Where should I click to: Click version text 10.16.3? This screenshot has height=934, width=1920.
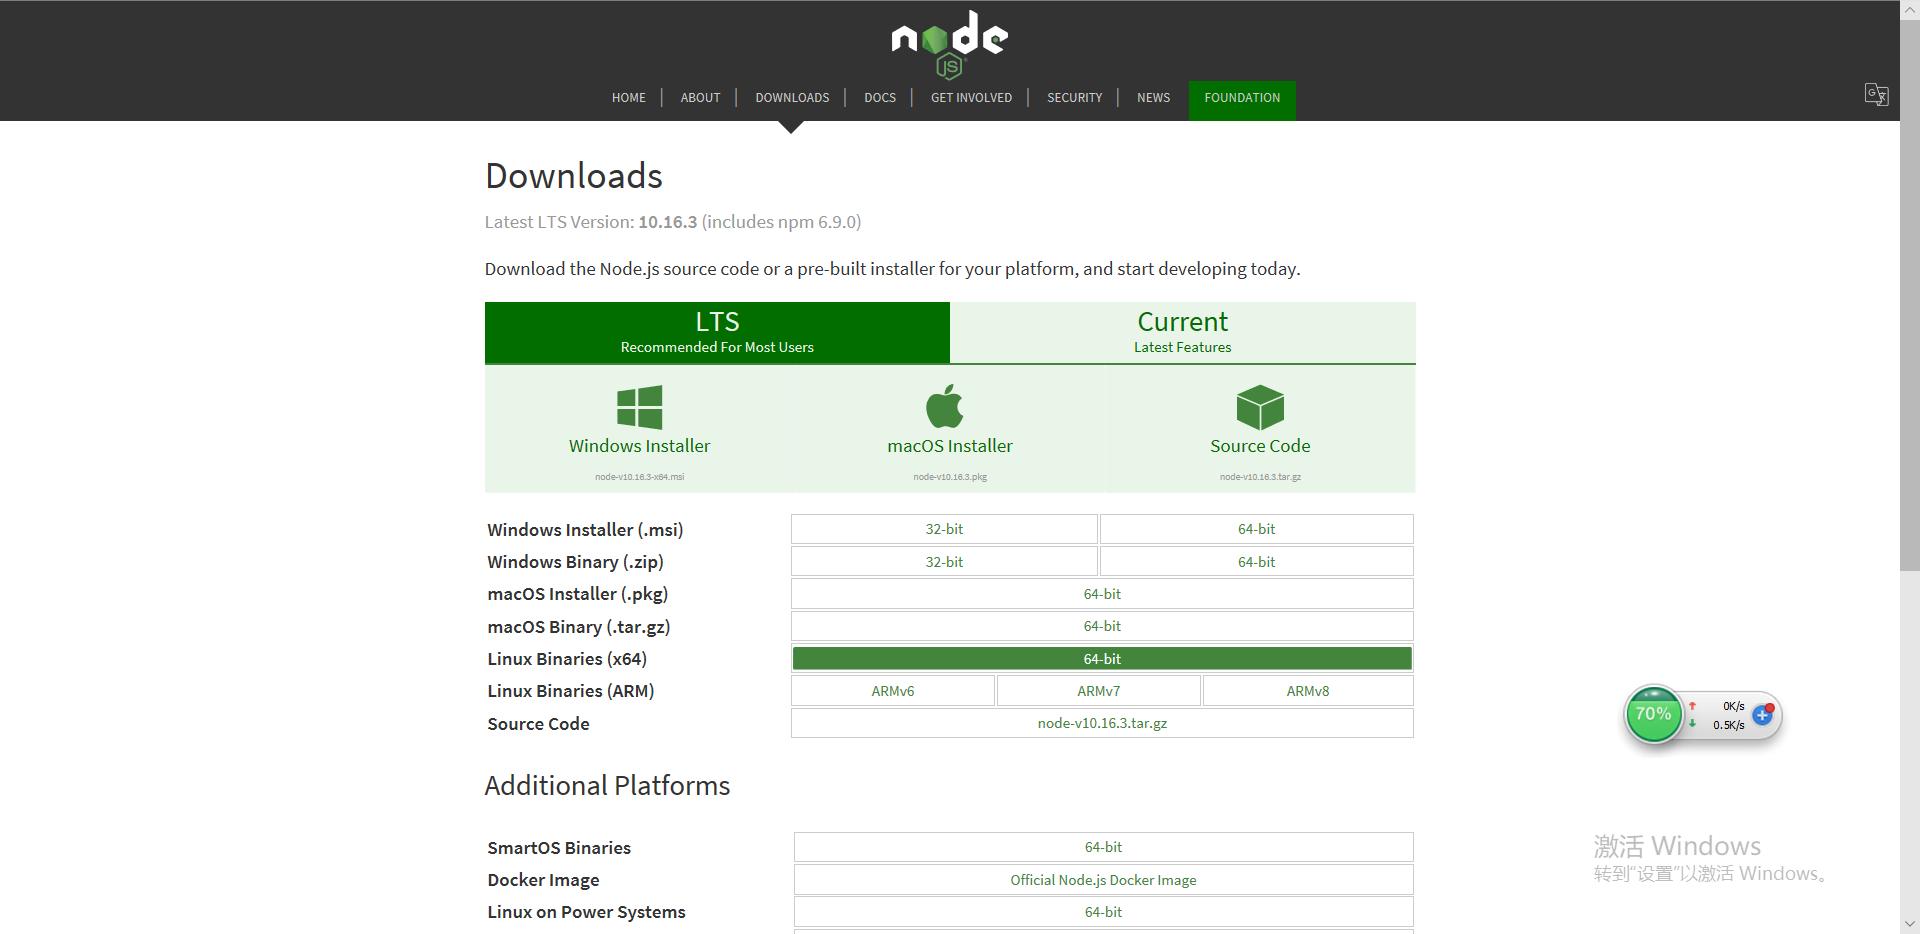[668, 222]
